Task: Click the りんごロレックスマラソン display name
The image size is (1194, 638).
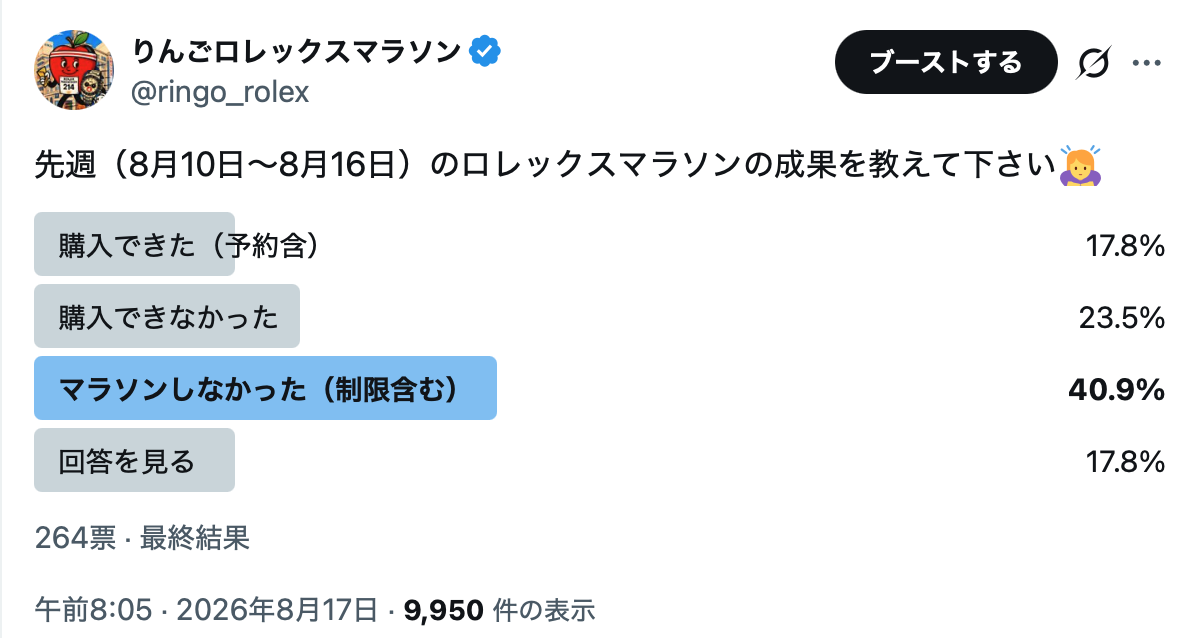Action: tap(296, 52)
